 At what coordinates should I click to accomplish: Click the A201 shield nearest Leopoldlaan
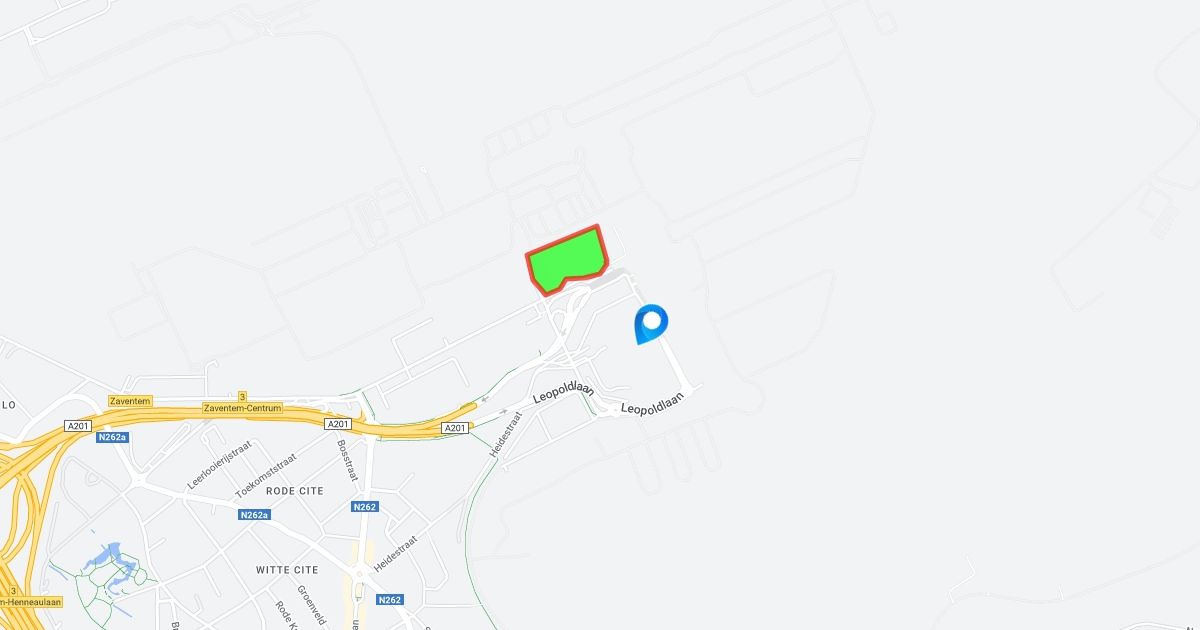point(455,428)
